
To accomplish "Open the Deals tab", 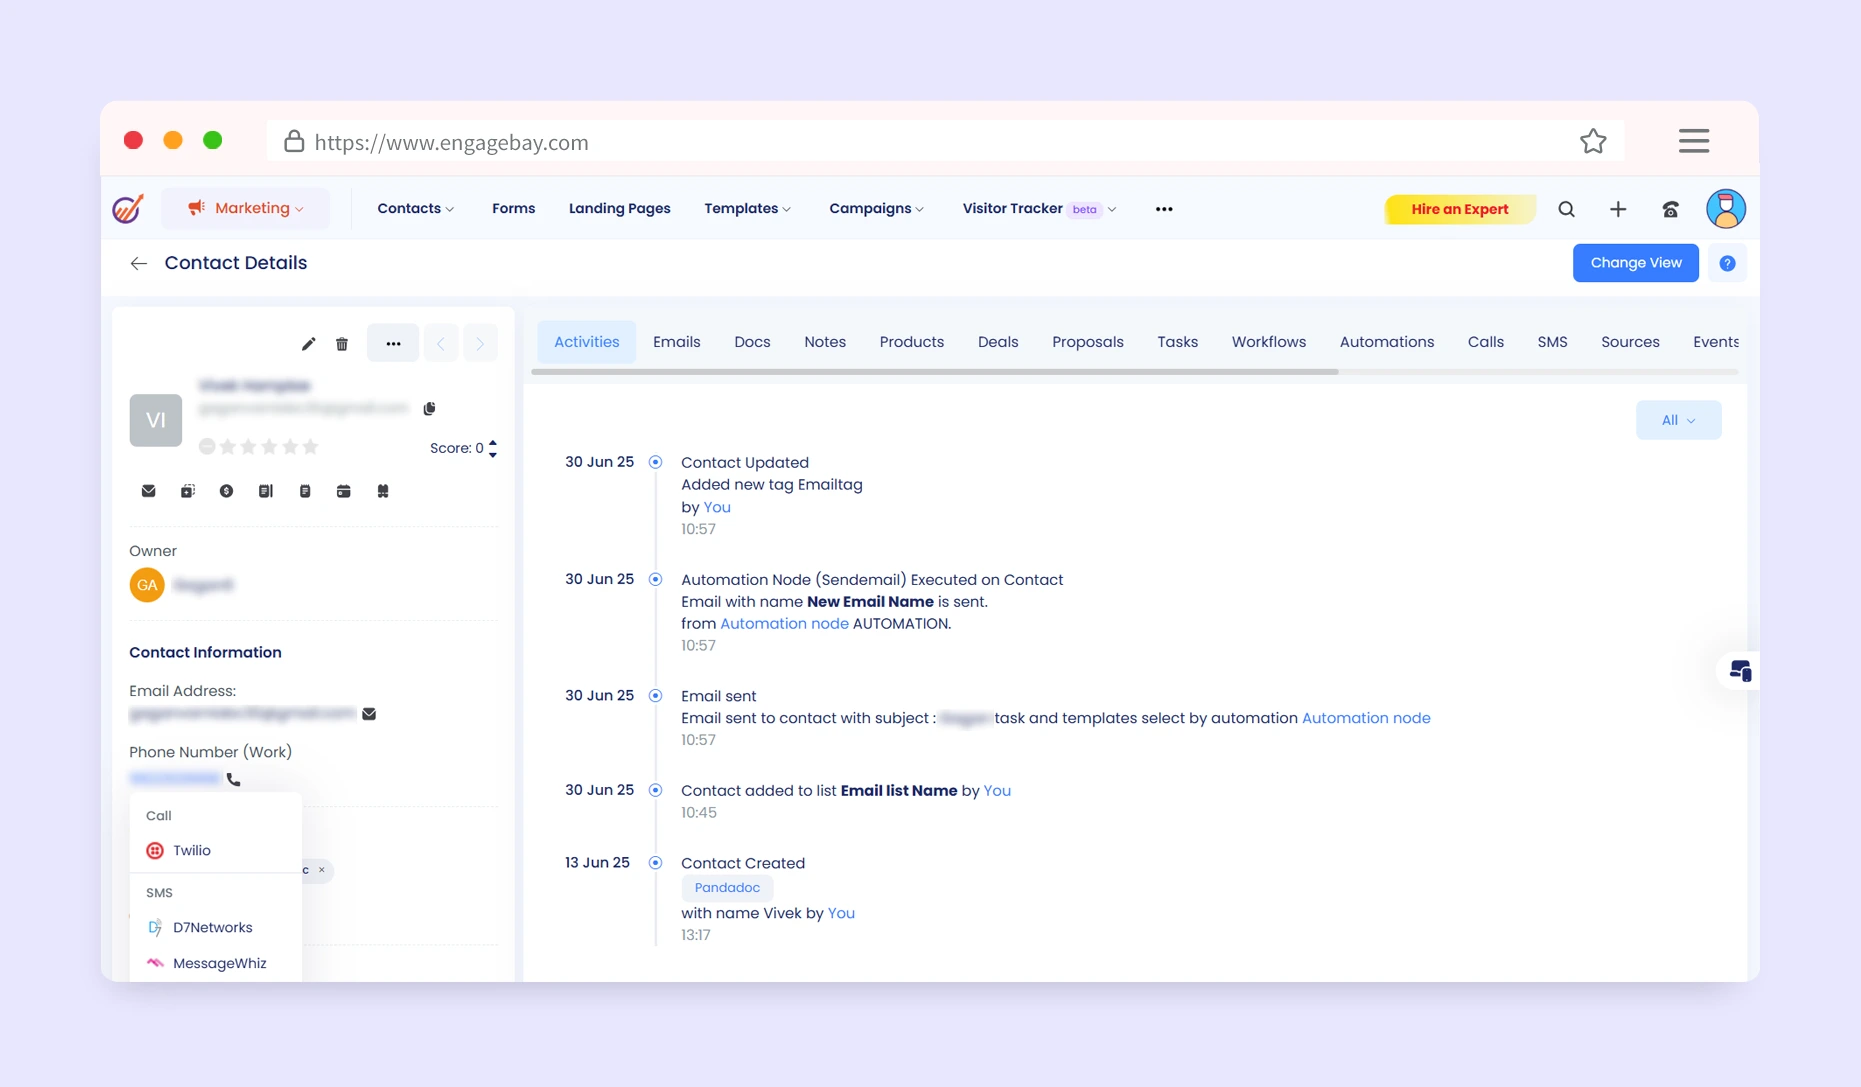I will click(997, 342).
